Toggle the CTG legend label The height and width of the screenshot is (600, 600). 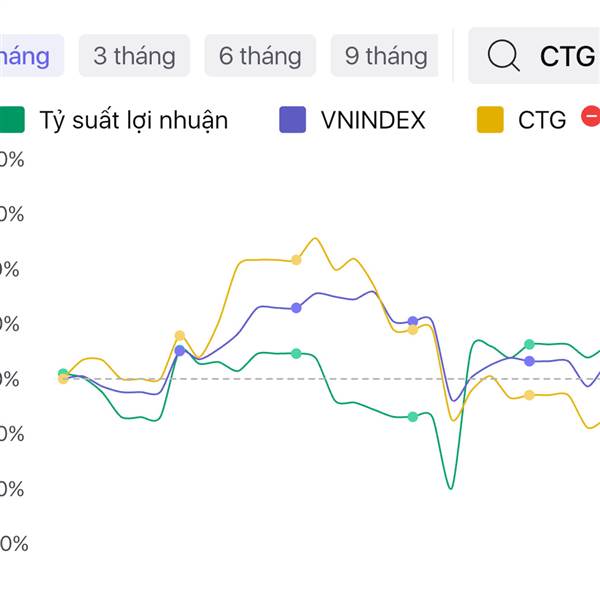point(542,121)
